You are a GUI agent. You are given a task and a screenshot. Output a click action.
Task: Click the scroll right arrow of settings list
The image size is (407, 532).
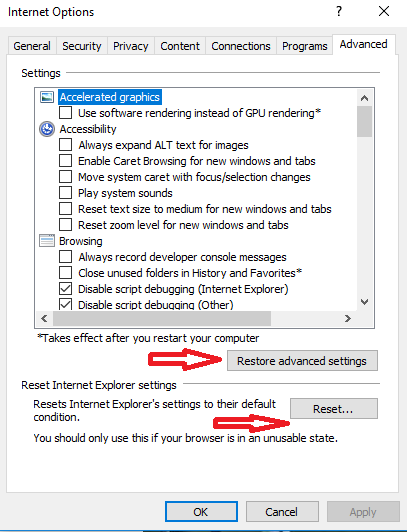coord(348,318)
